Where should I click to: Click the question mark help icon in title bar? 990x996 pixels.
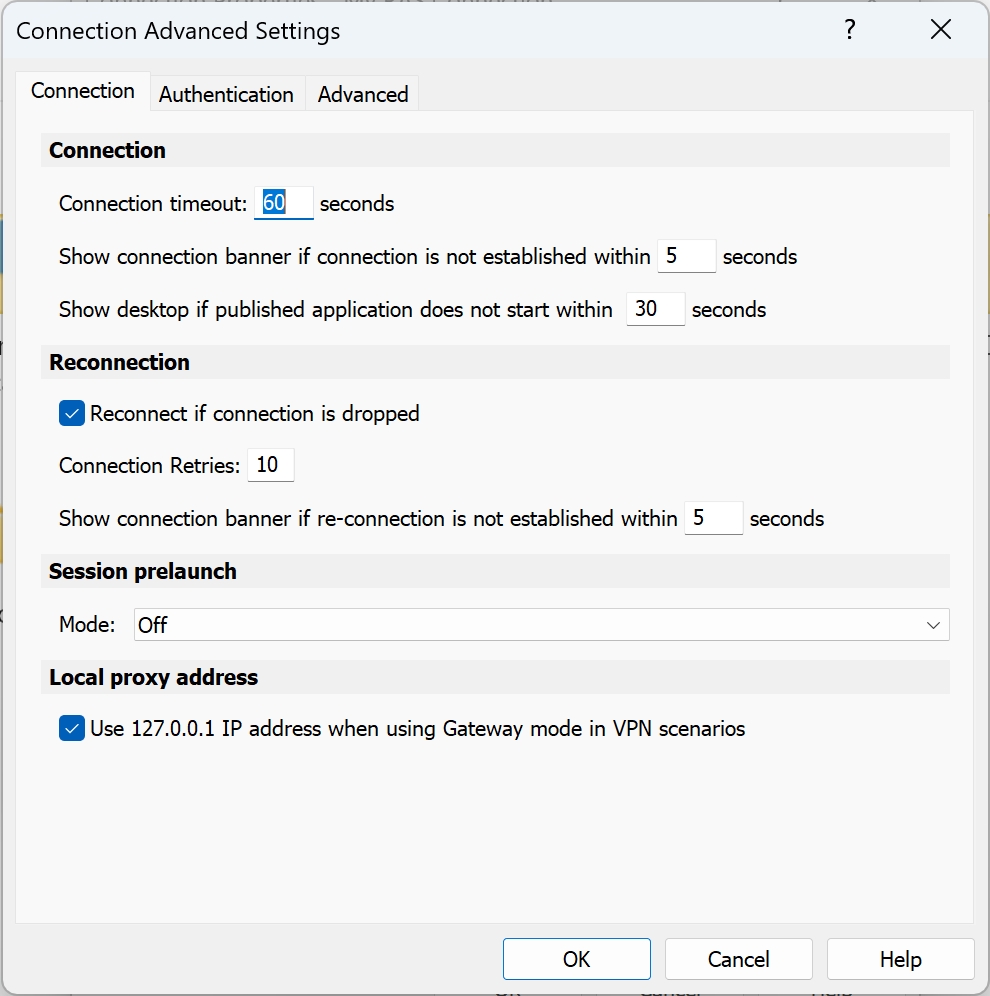[849, 30]
